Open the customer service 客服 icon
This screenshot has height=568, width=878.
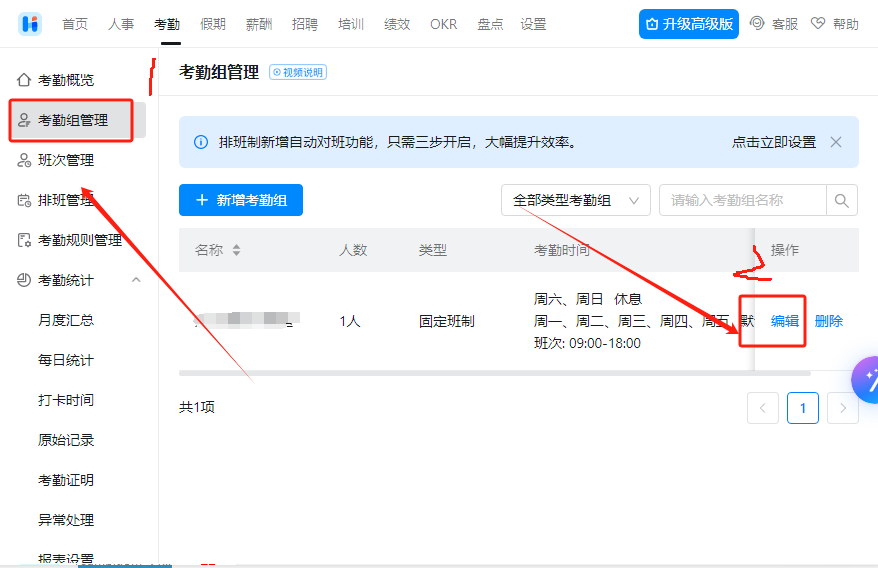point(758,24)
